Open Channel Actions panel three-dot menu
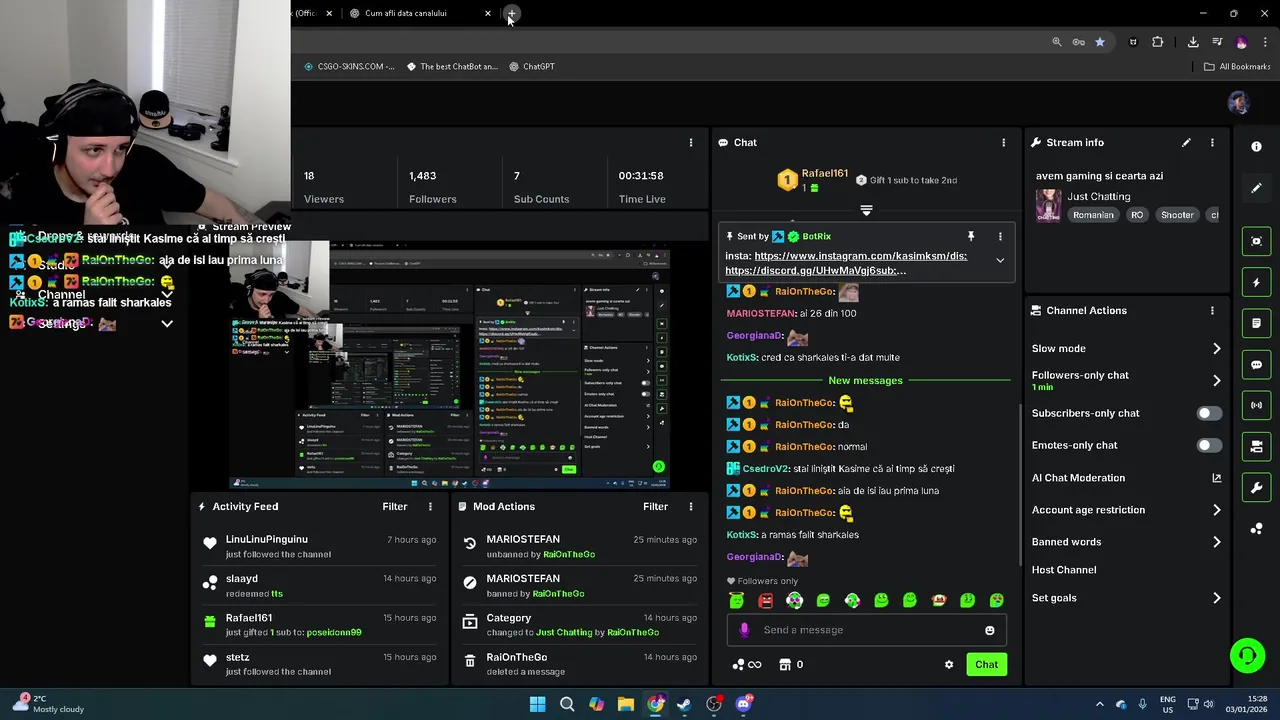1280x720 pixels. pos(1212,311)
